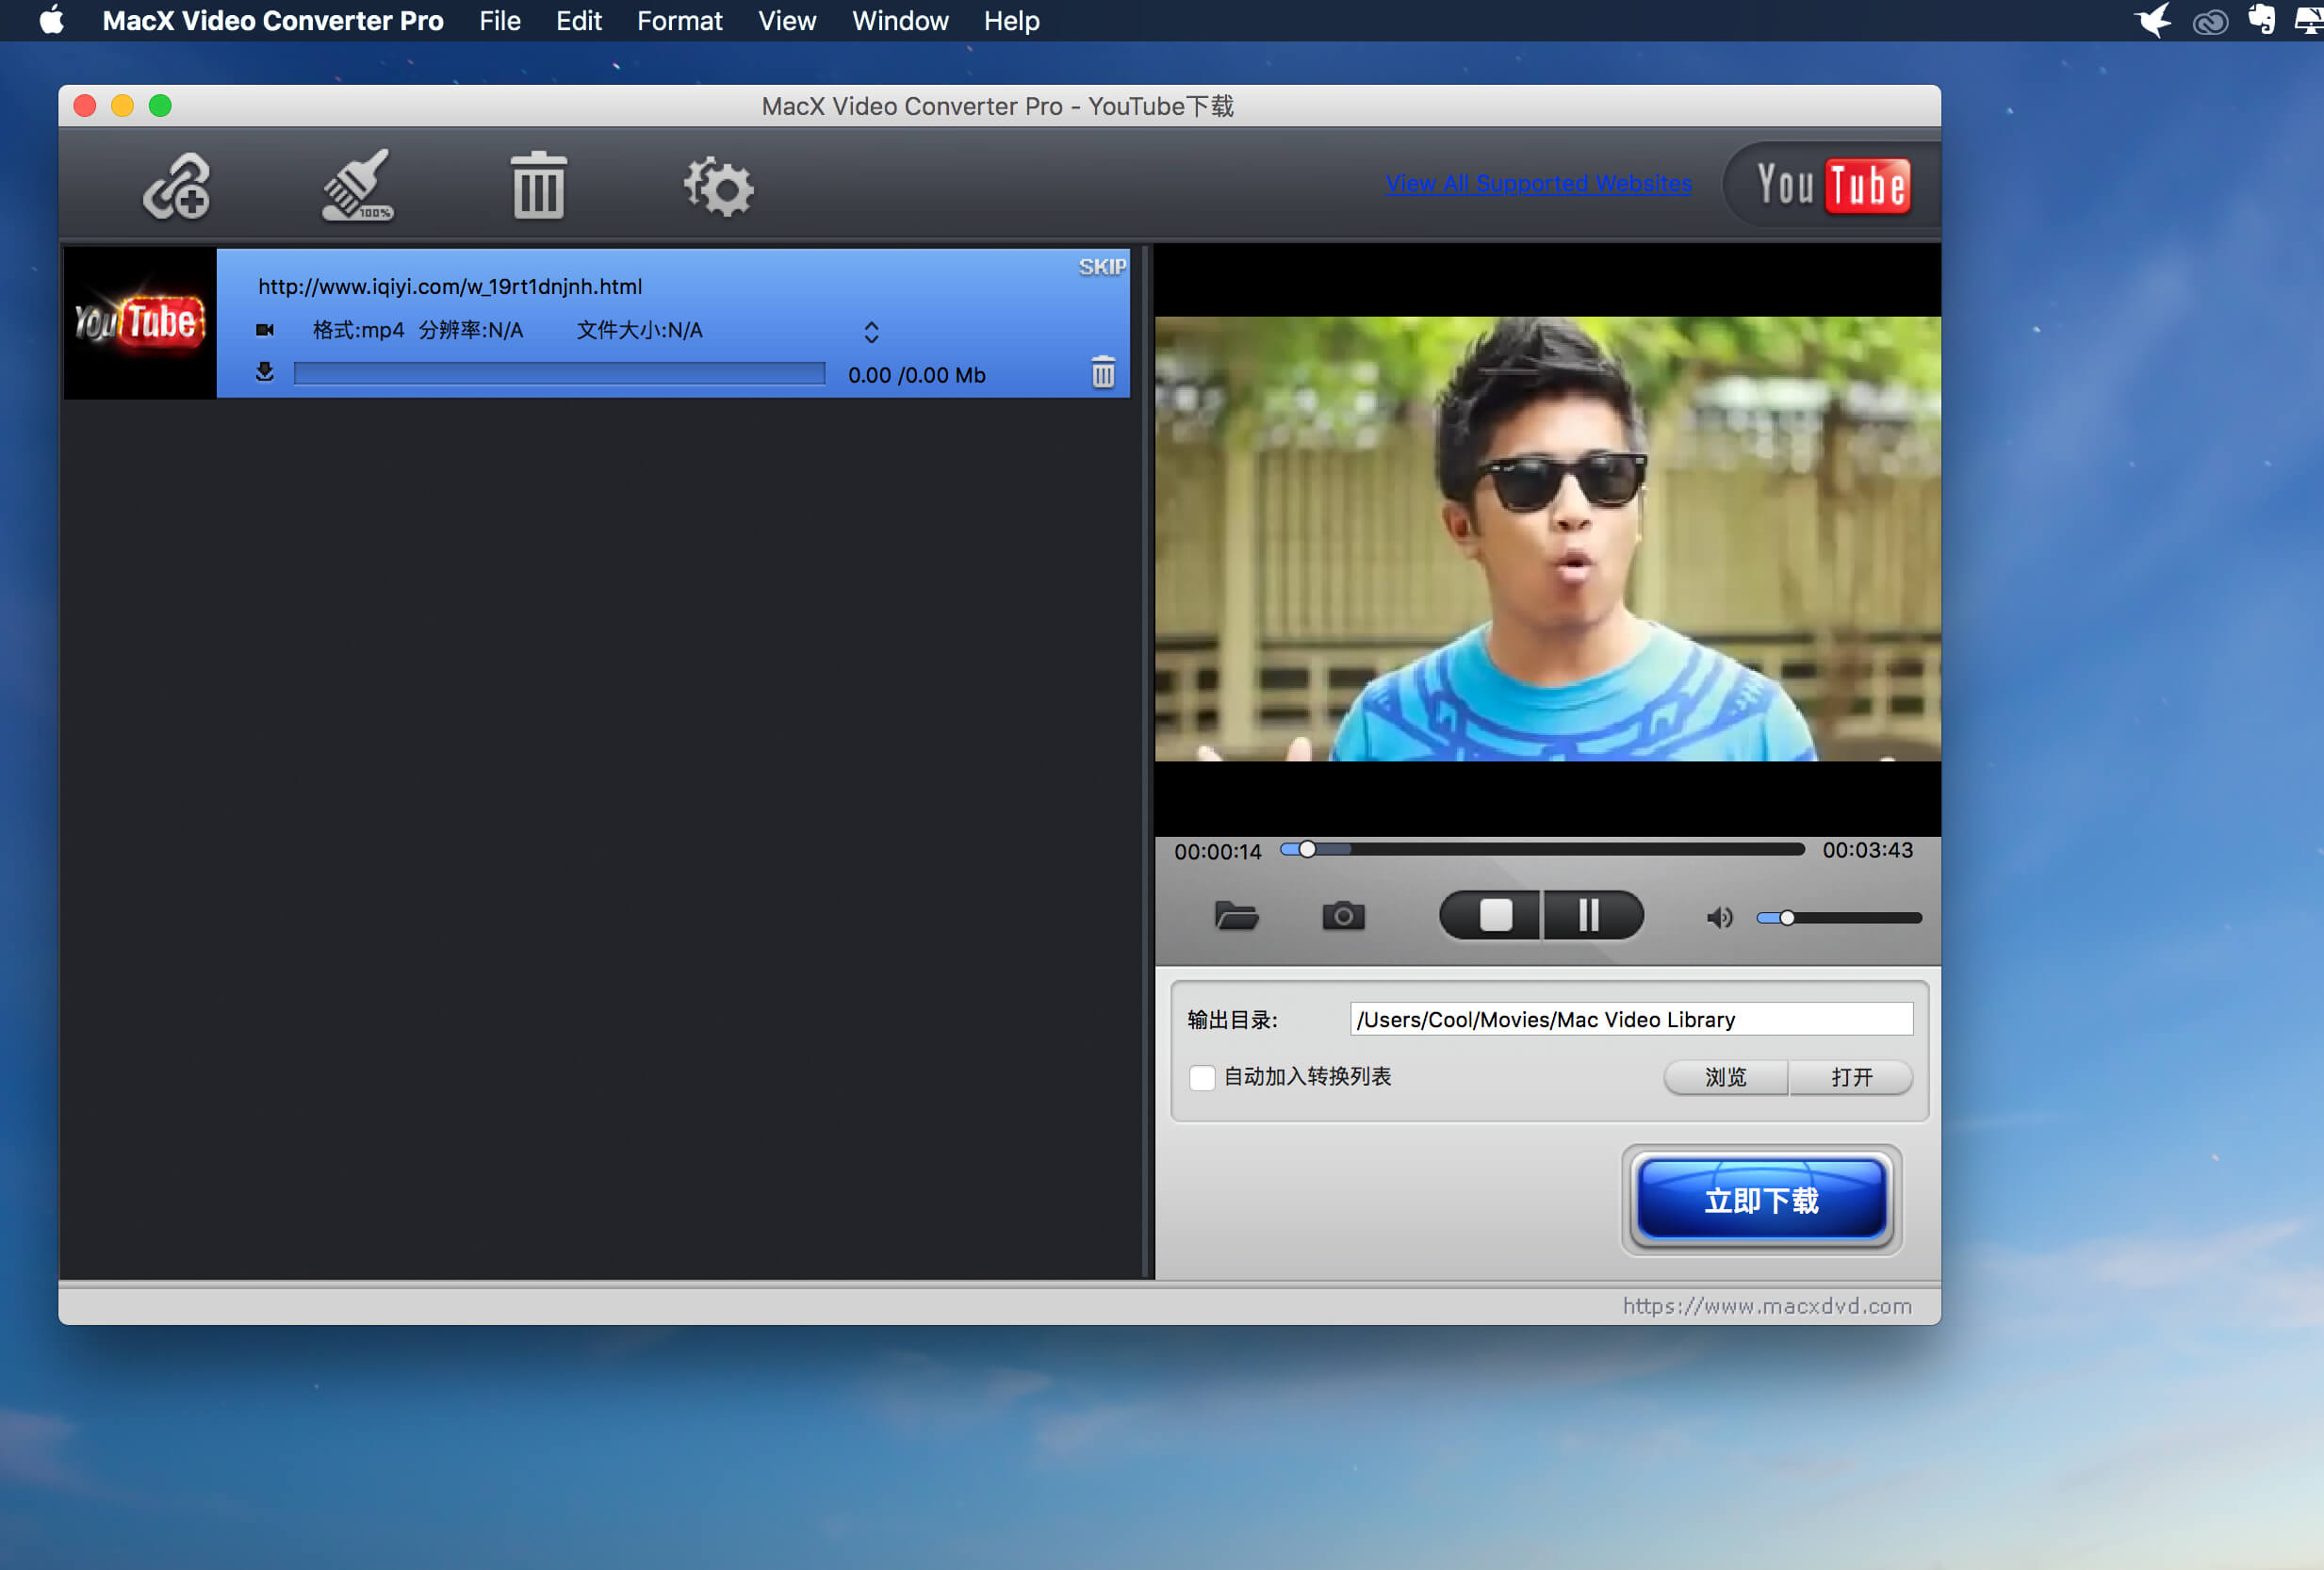Open the Edit menu
The width and height of the screenshot is (2324, 1570).
click(x=578, y=21)
